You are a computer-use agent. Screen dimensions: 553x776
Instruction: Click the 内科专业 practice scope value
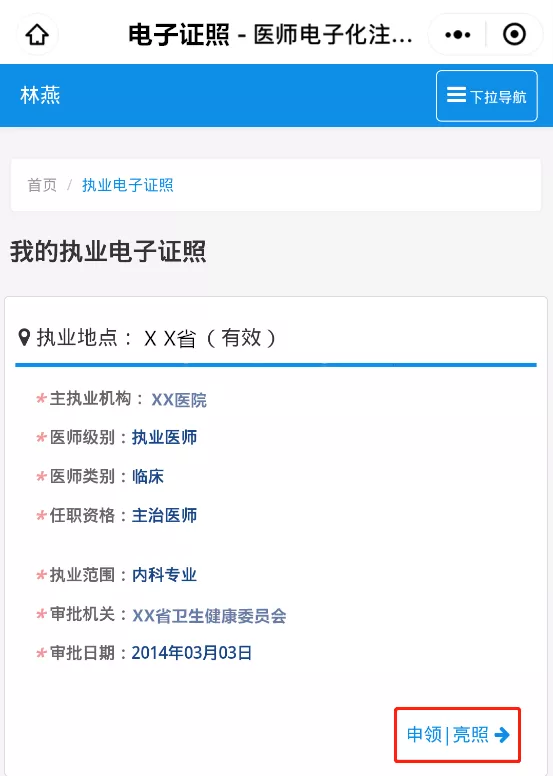click(164, 575)
